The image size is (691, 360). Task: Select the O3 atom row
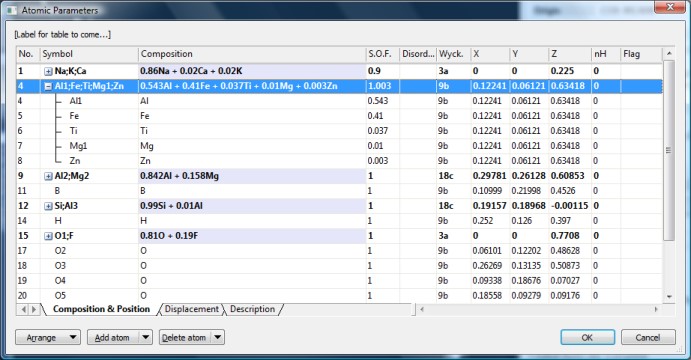339,266
